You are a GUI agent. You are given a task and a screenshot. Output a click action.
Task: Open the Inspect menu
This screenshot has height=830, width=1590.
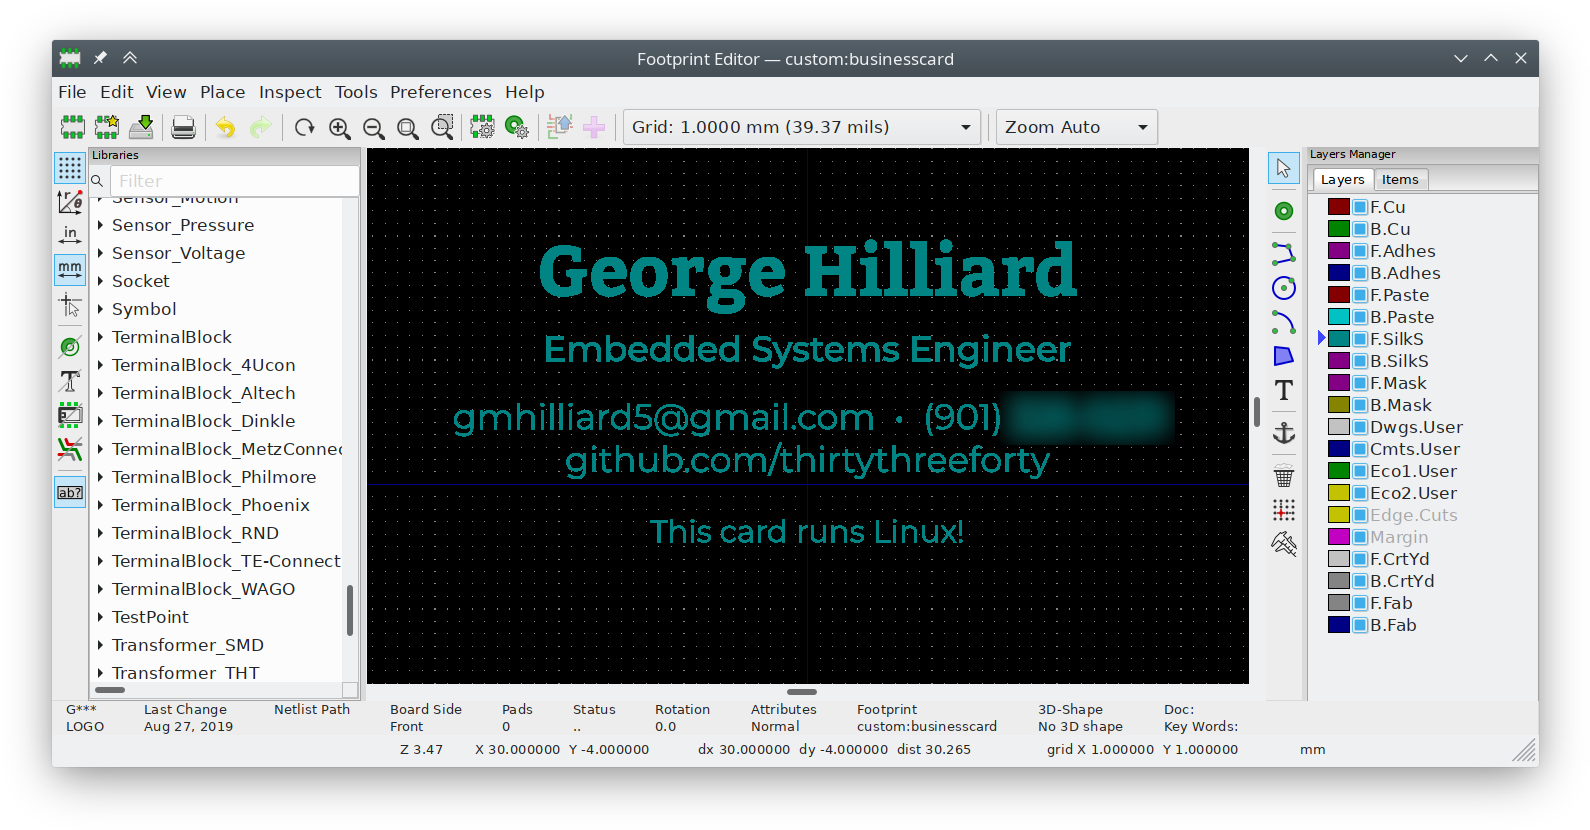290,92
